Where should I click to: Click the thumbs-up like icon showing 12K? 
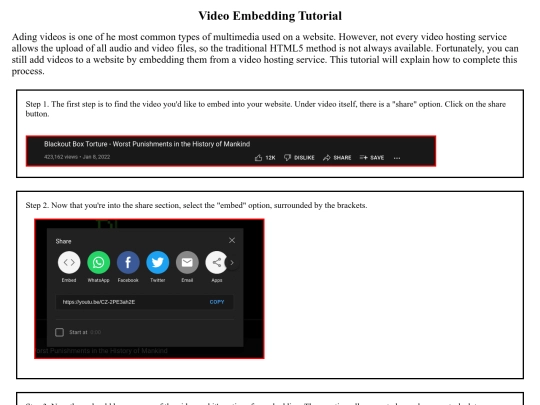(x=258, y=158)
